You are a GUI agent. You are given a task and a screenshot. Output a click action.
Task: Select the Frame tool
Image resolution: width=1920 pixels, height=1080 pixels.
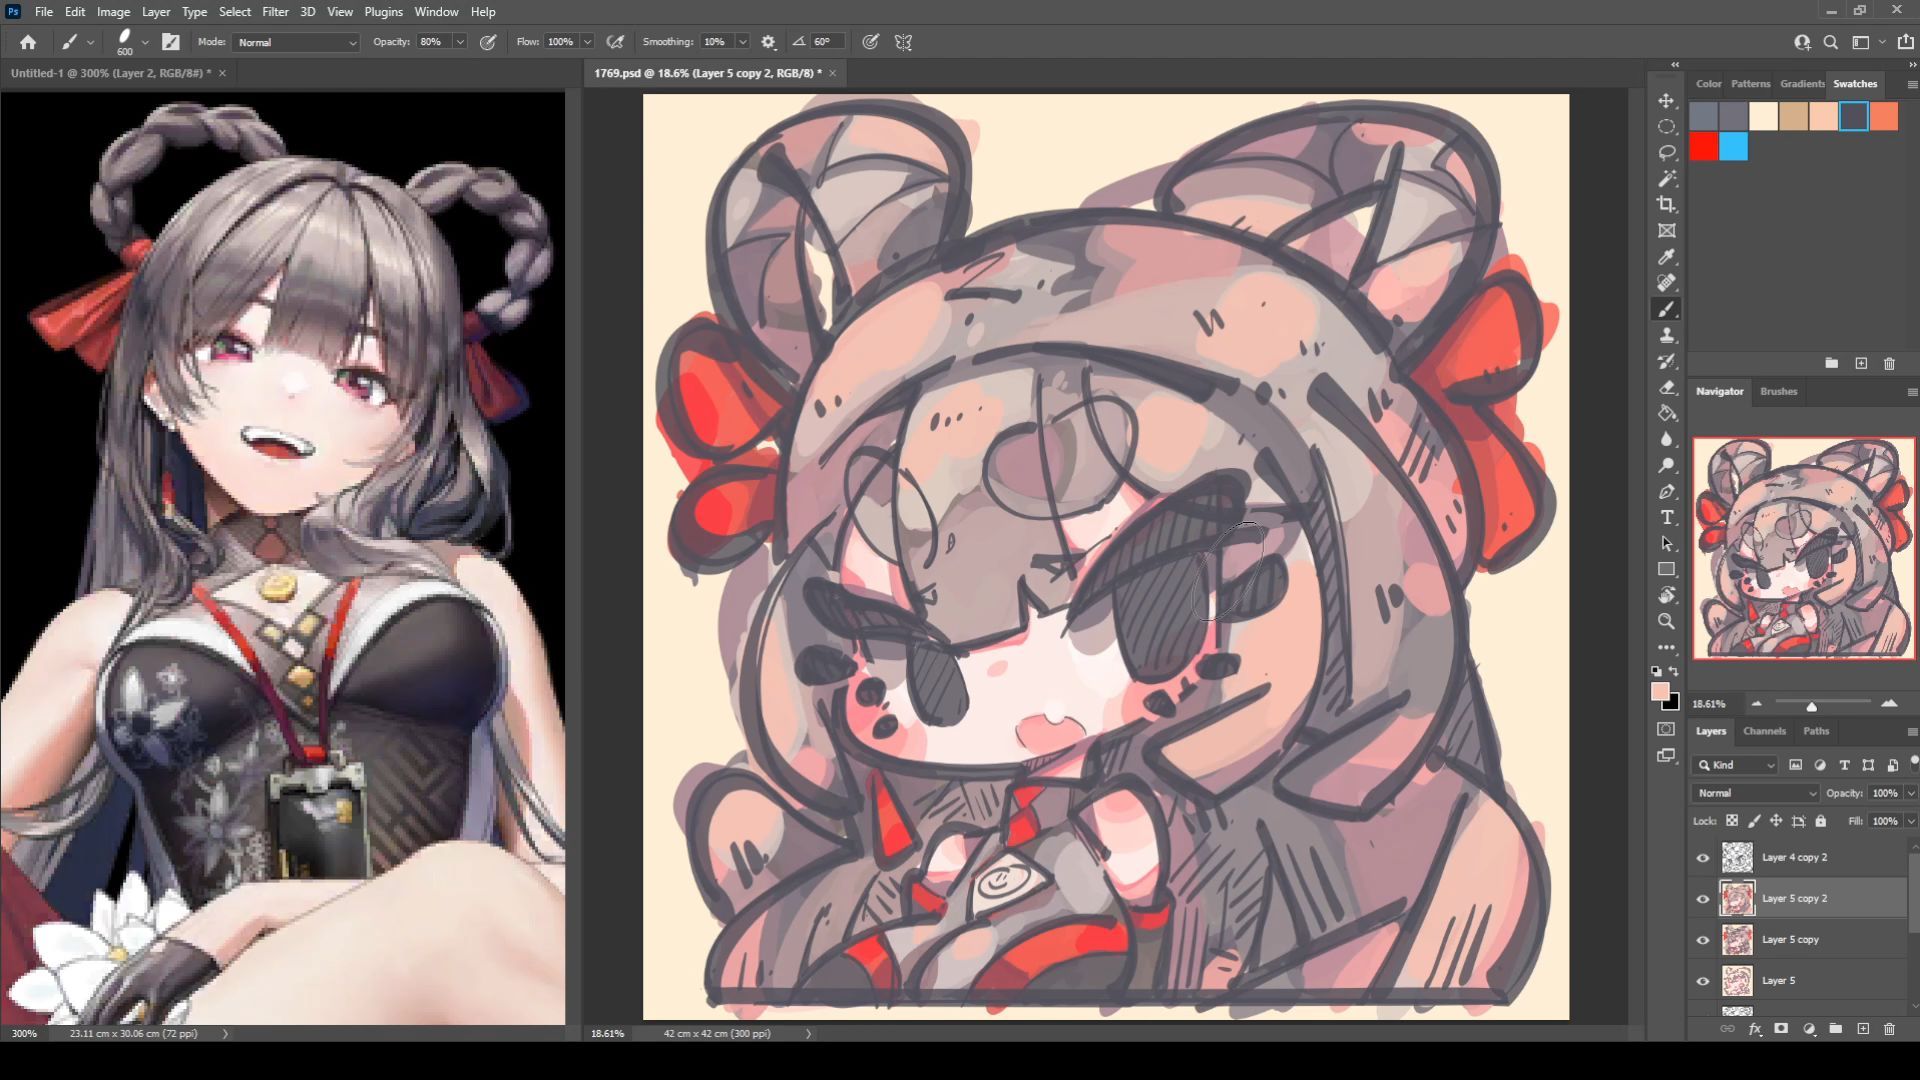(x=1667, y=231)
